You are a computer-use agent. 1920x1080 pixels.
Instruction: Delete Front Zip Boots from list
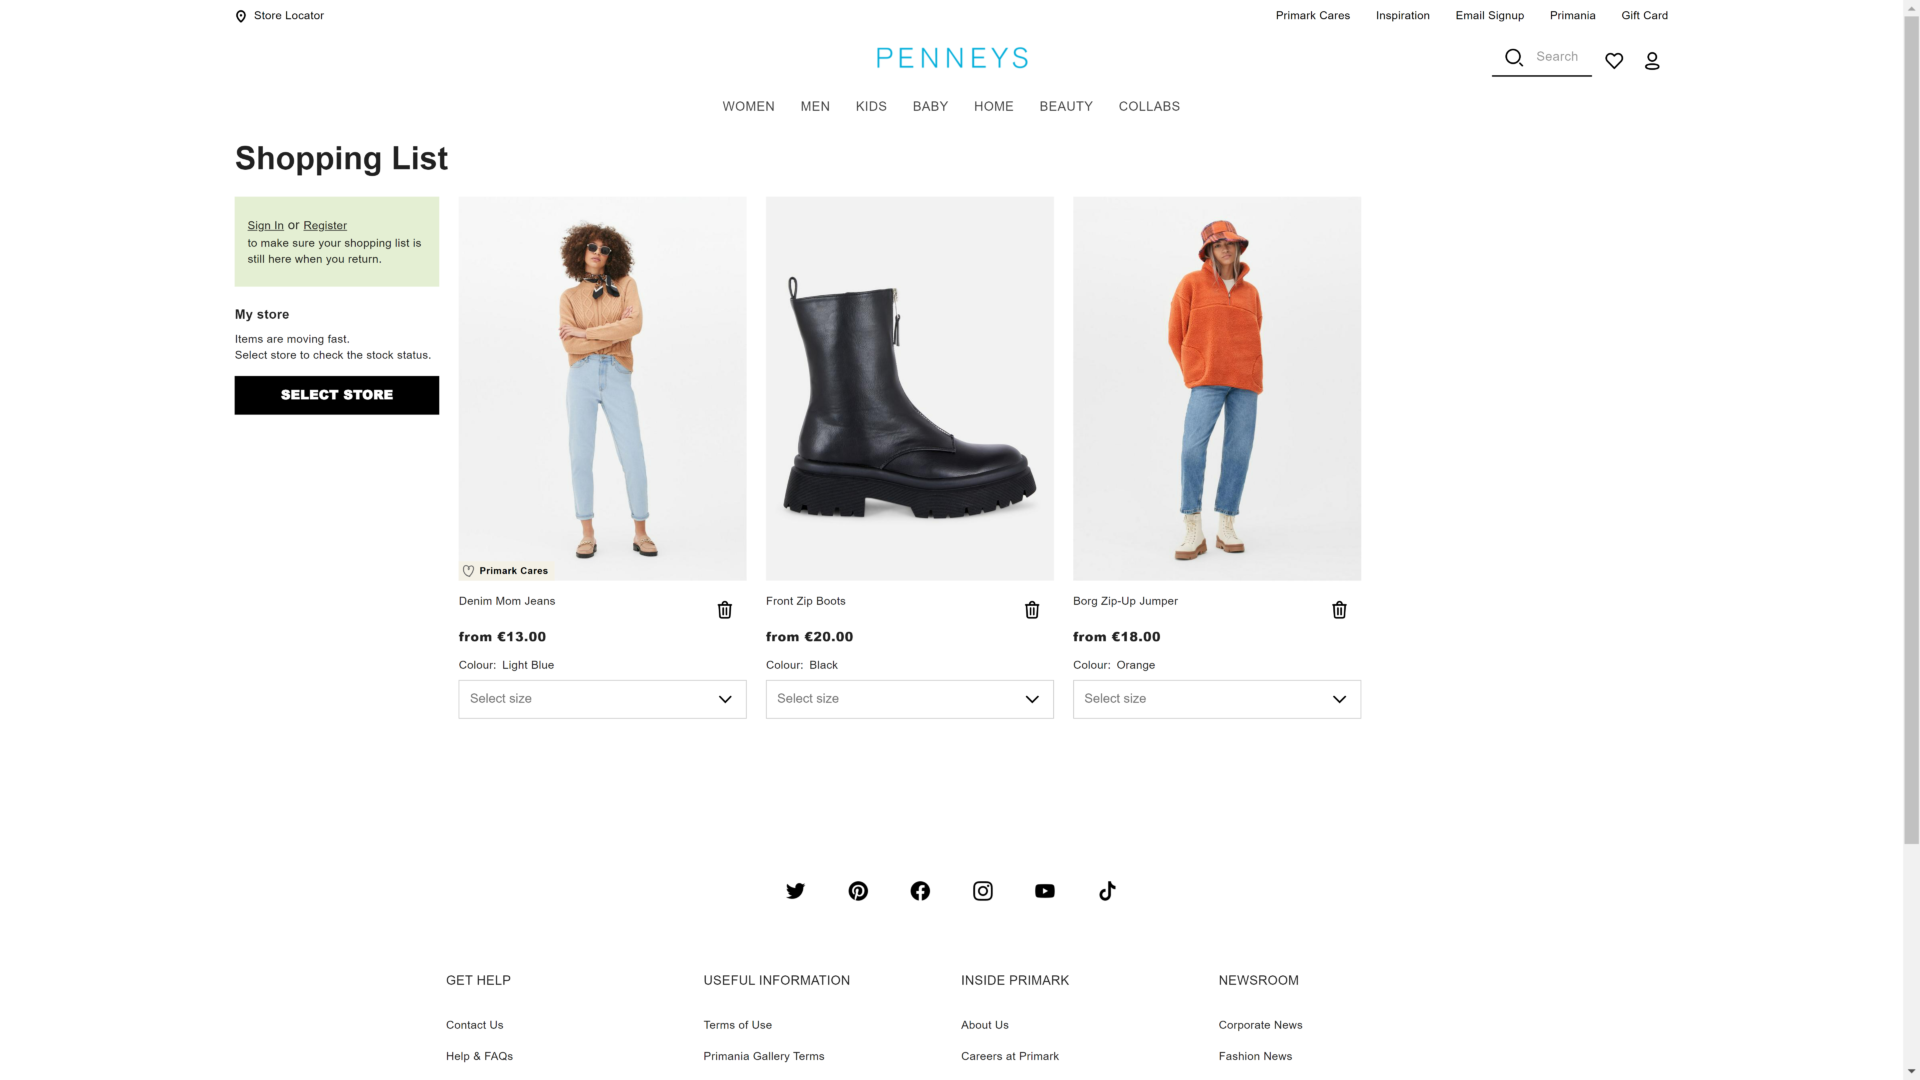1032,610
